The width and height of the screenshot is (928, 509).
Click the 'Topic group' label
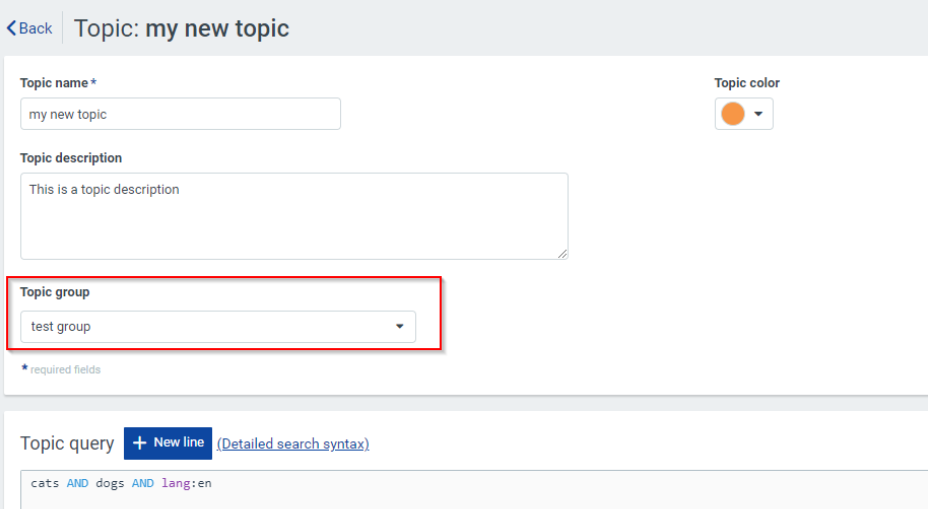[x=55, y=292]
